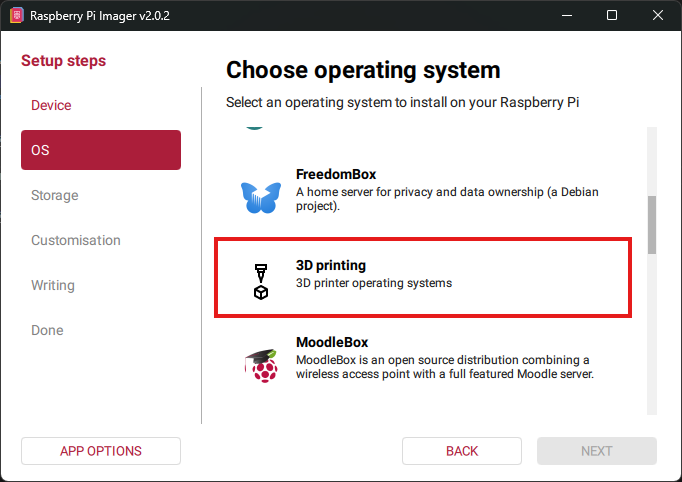Jump to the Writing setup step
The image size is (682, 482).
pos(53,285)
